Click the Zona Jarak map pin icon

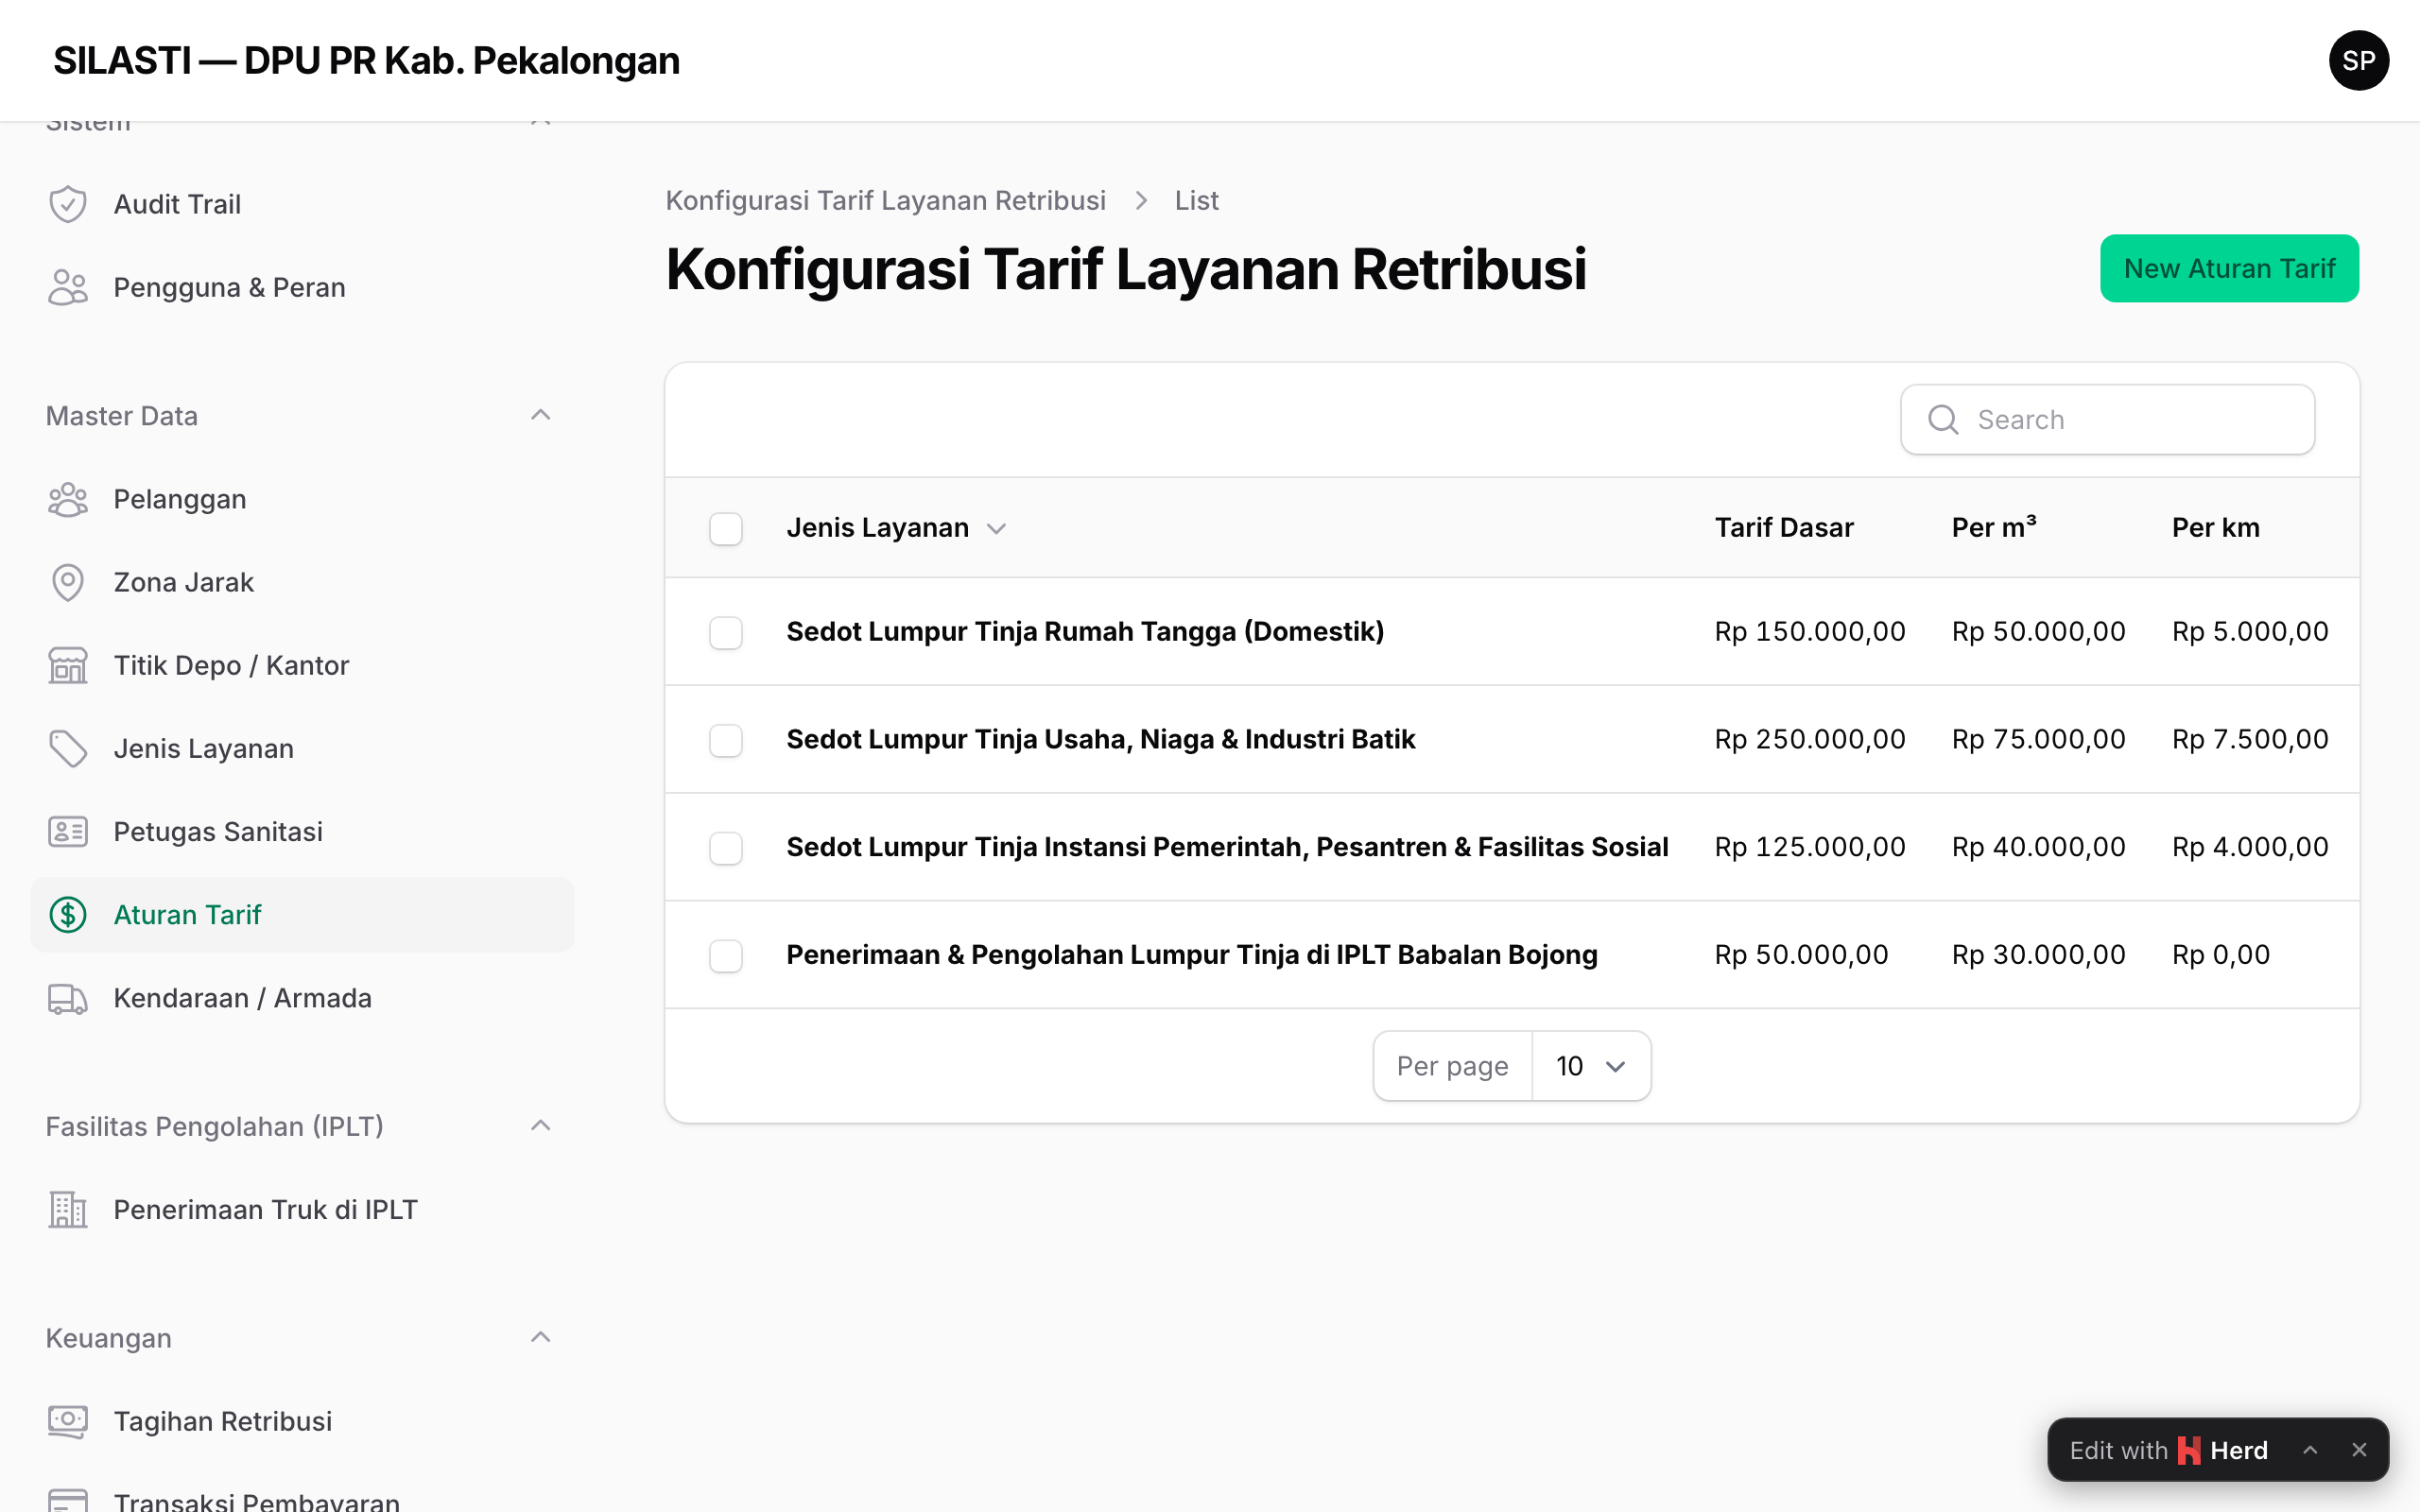(x=68, y=582)
